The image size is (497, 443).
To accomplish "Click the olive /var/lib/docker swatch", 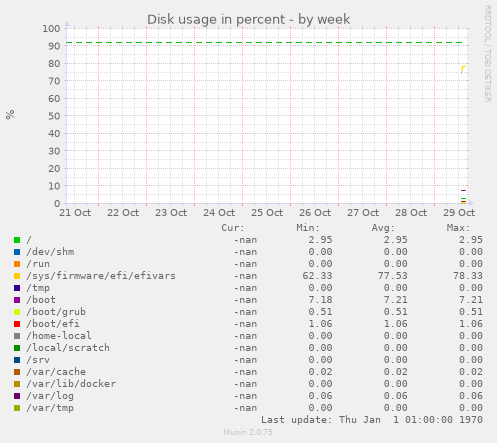I will tap(17, 384).
